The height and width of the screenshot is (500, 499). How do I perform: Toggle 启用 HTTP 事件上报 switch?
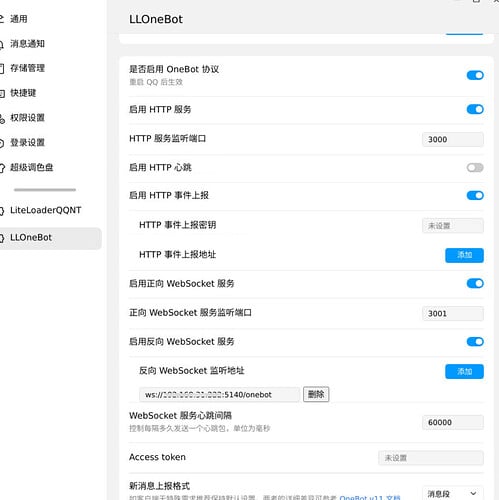click(x=475, y=195)
